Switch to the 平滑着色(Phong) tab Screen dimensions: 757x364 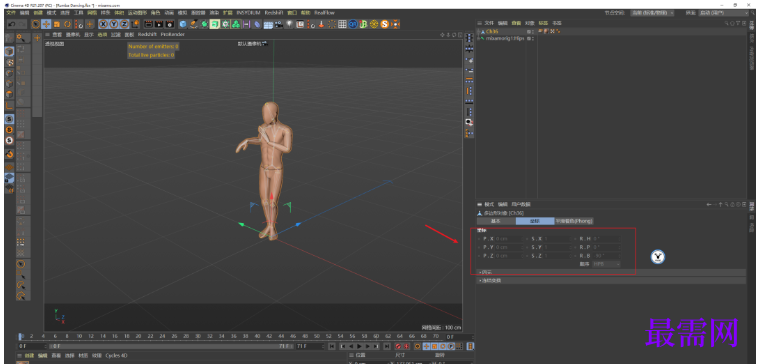[x=574, y=221]
